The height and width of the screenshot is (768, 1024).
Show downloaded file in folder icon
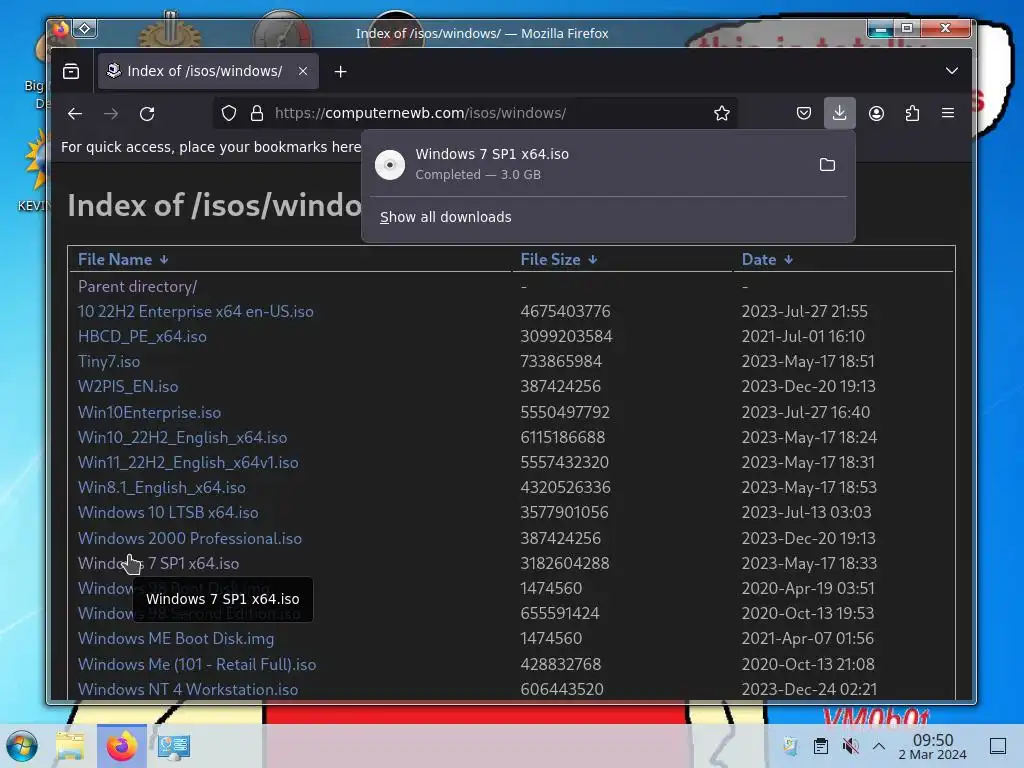click(x=827, y=165)
